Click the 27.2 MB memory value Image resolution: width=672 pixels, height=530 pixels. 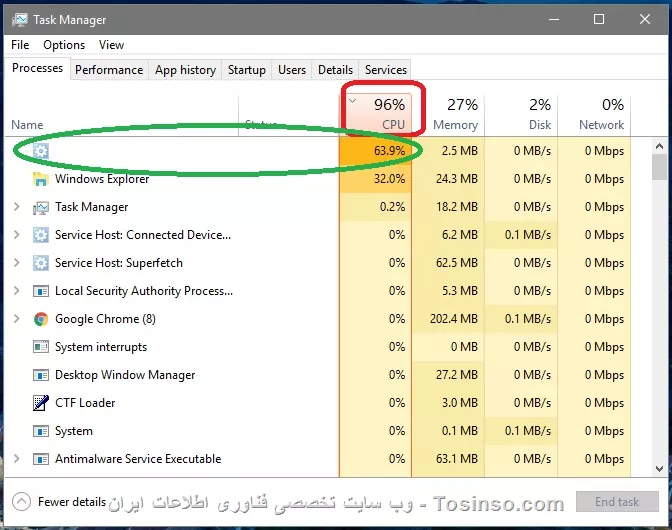tap(457, 375)
